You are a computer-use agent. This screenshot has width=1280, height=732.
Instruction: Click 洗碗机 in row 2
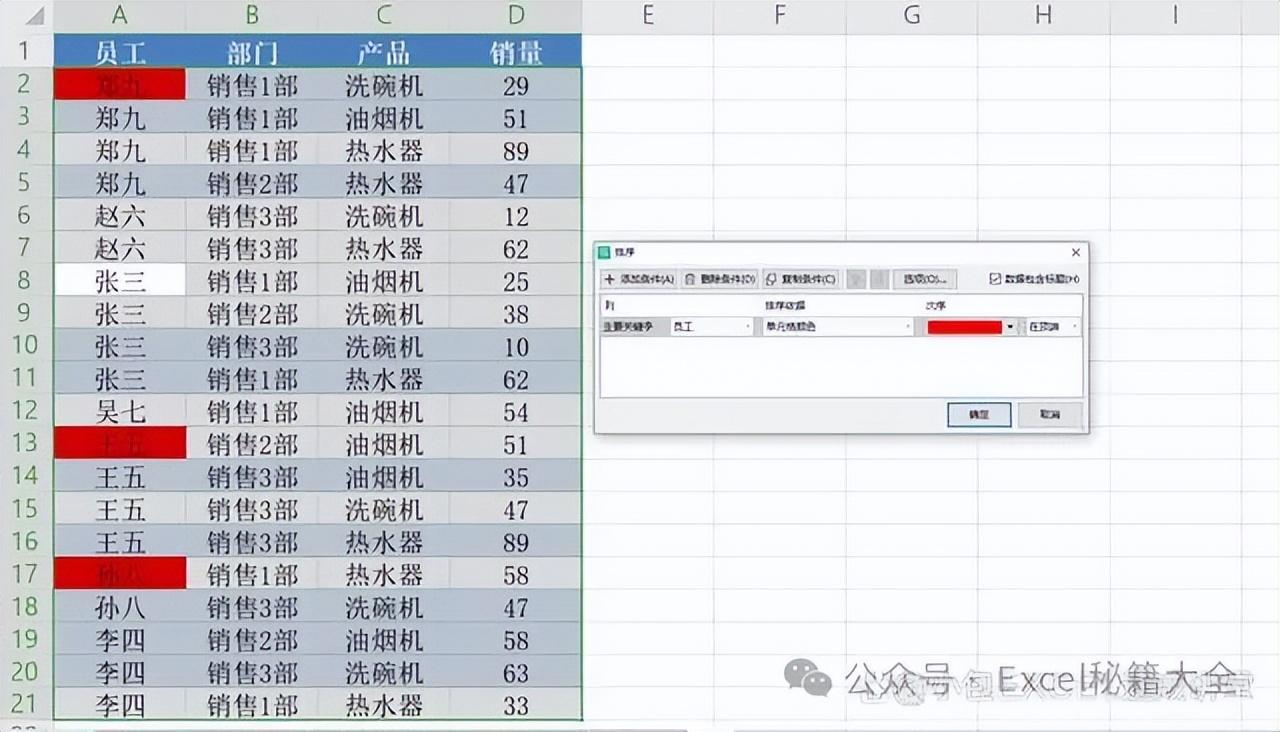click(x=384, y=84)
